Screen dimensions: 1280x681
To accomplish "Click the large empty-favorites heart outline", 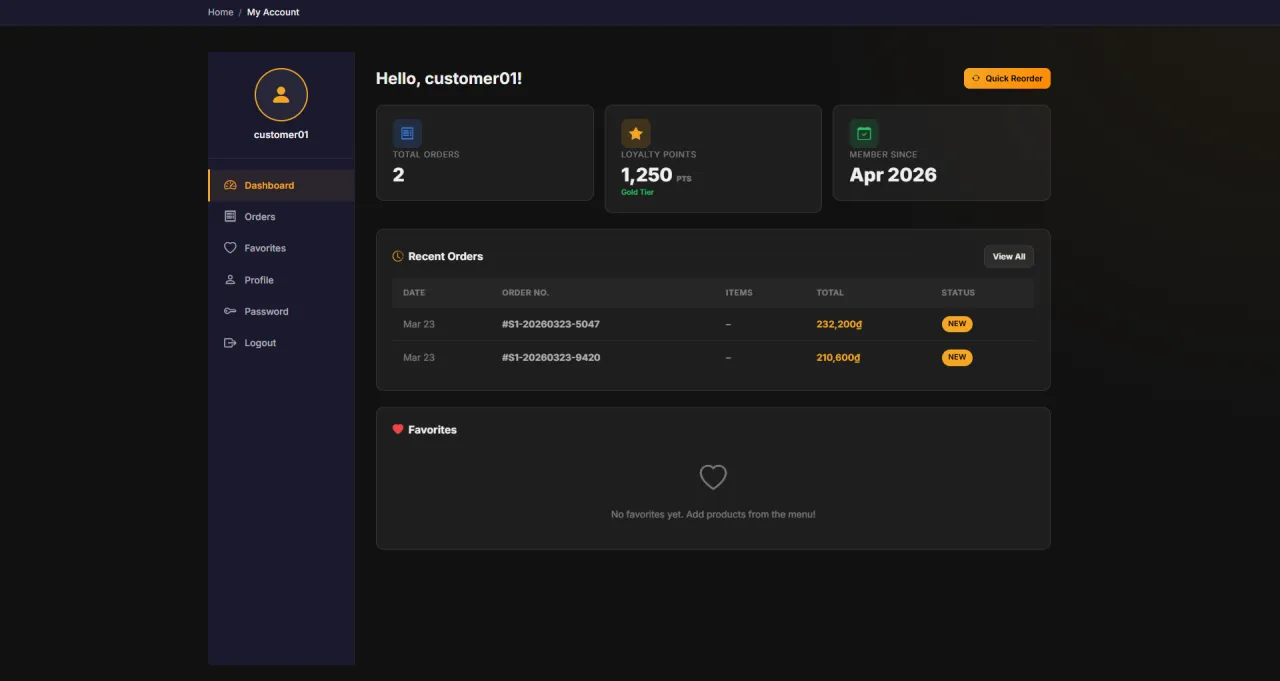I will tap(713, 477).
